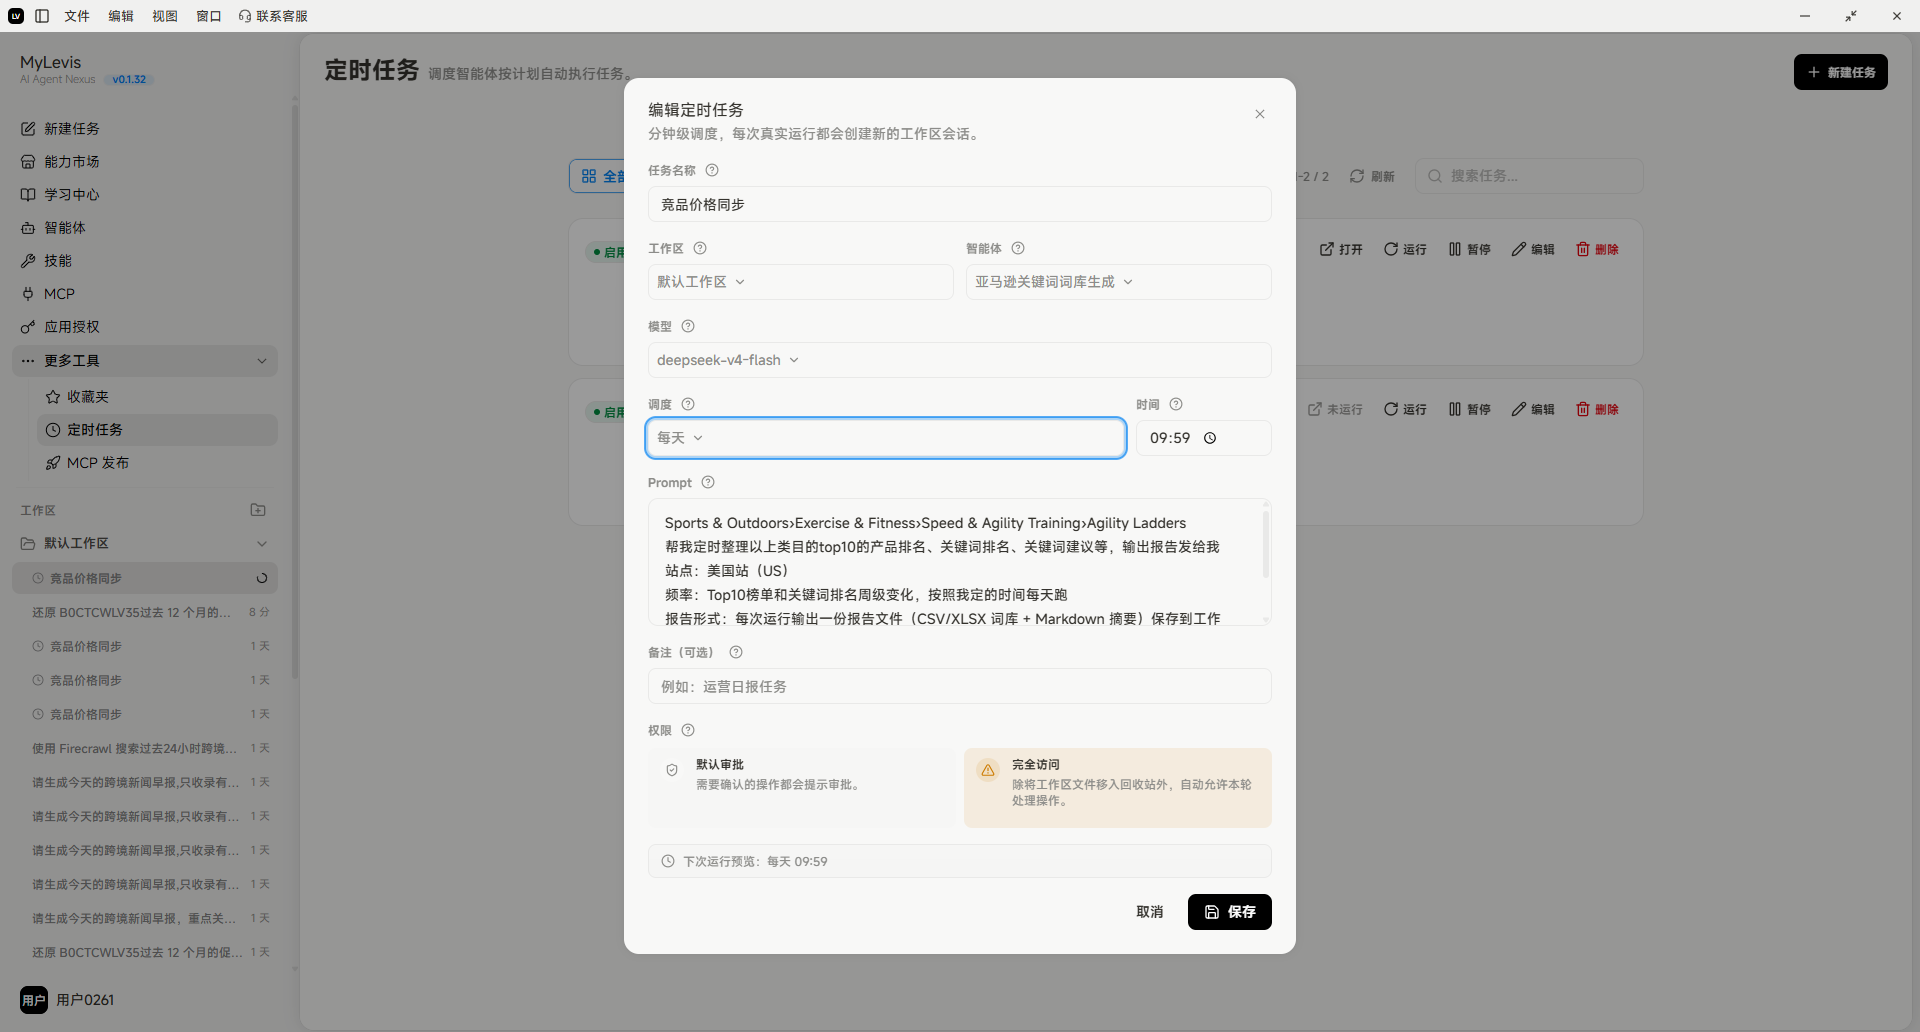The width and height of the screenshot is (1920, 1032).
Task: Collapse the 更多工具 section
Action: pyautogui.click(x=145, y=361)
